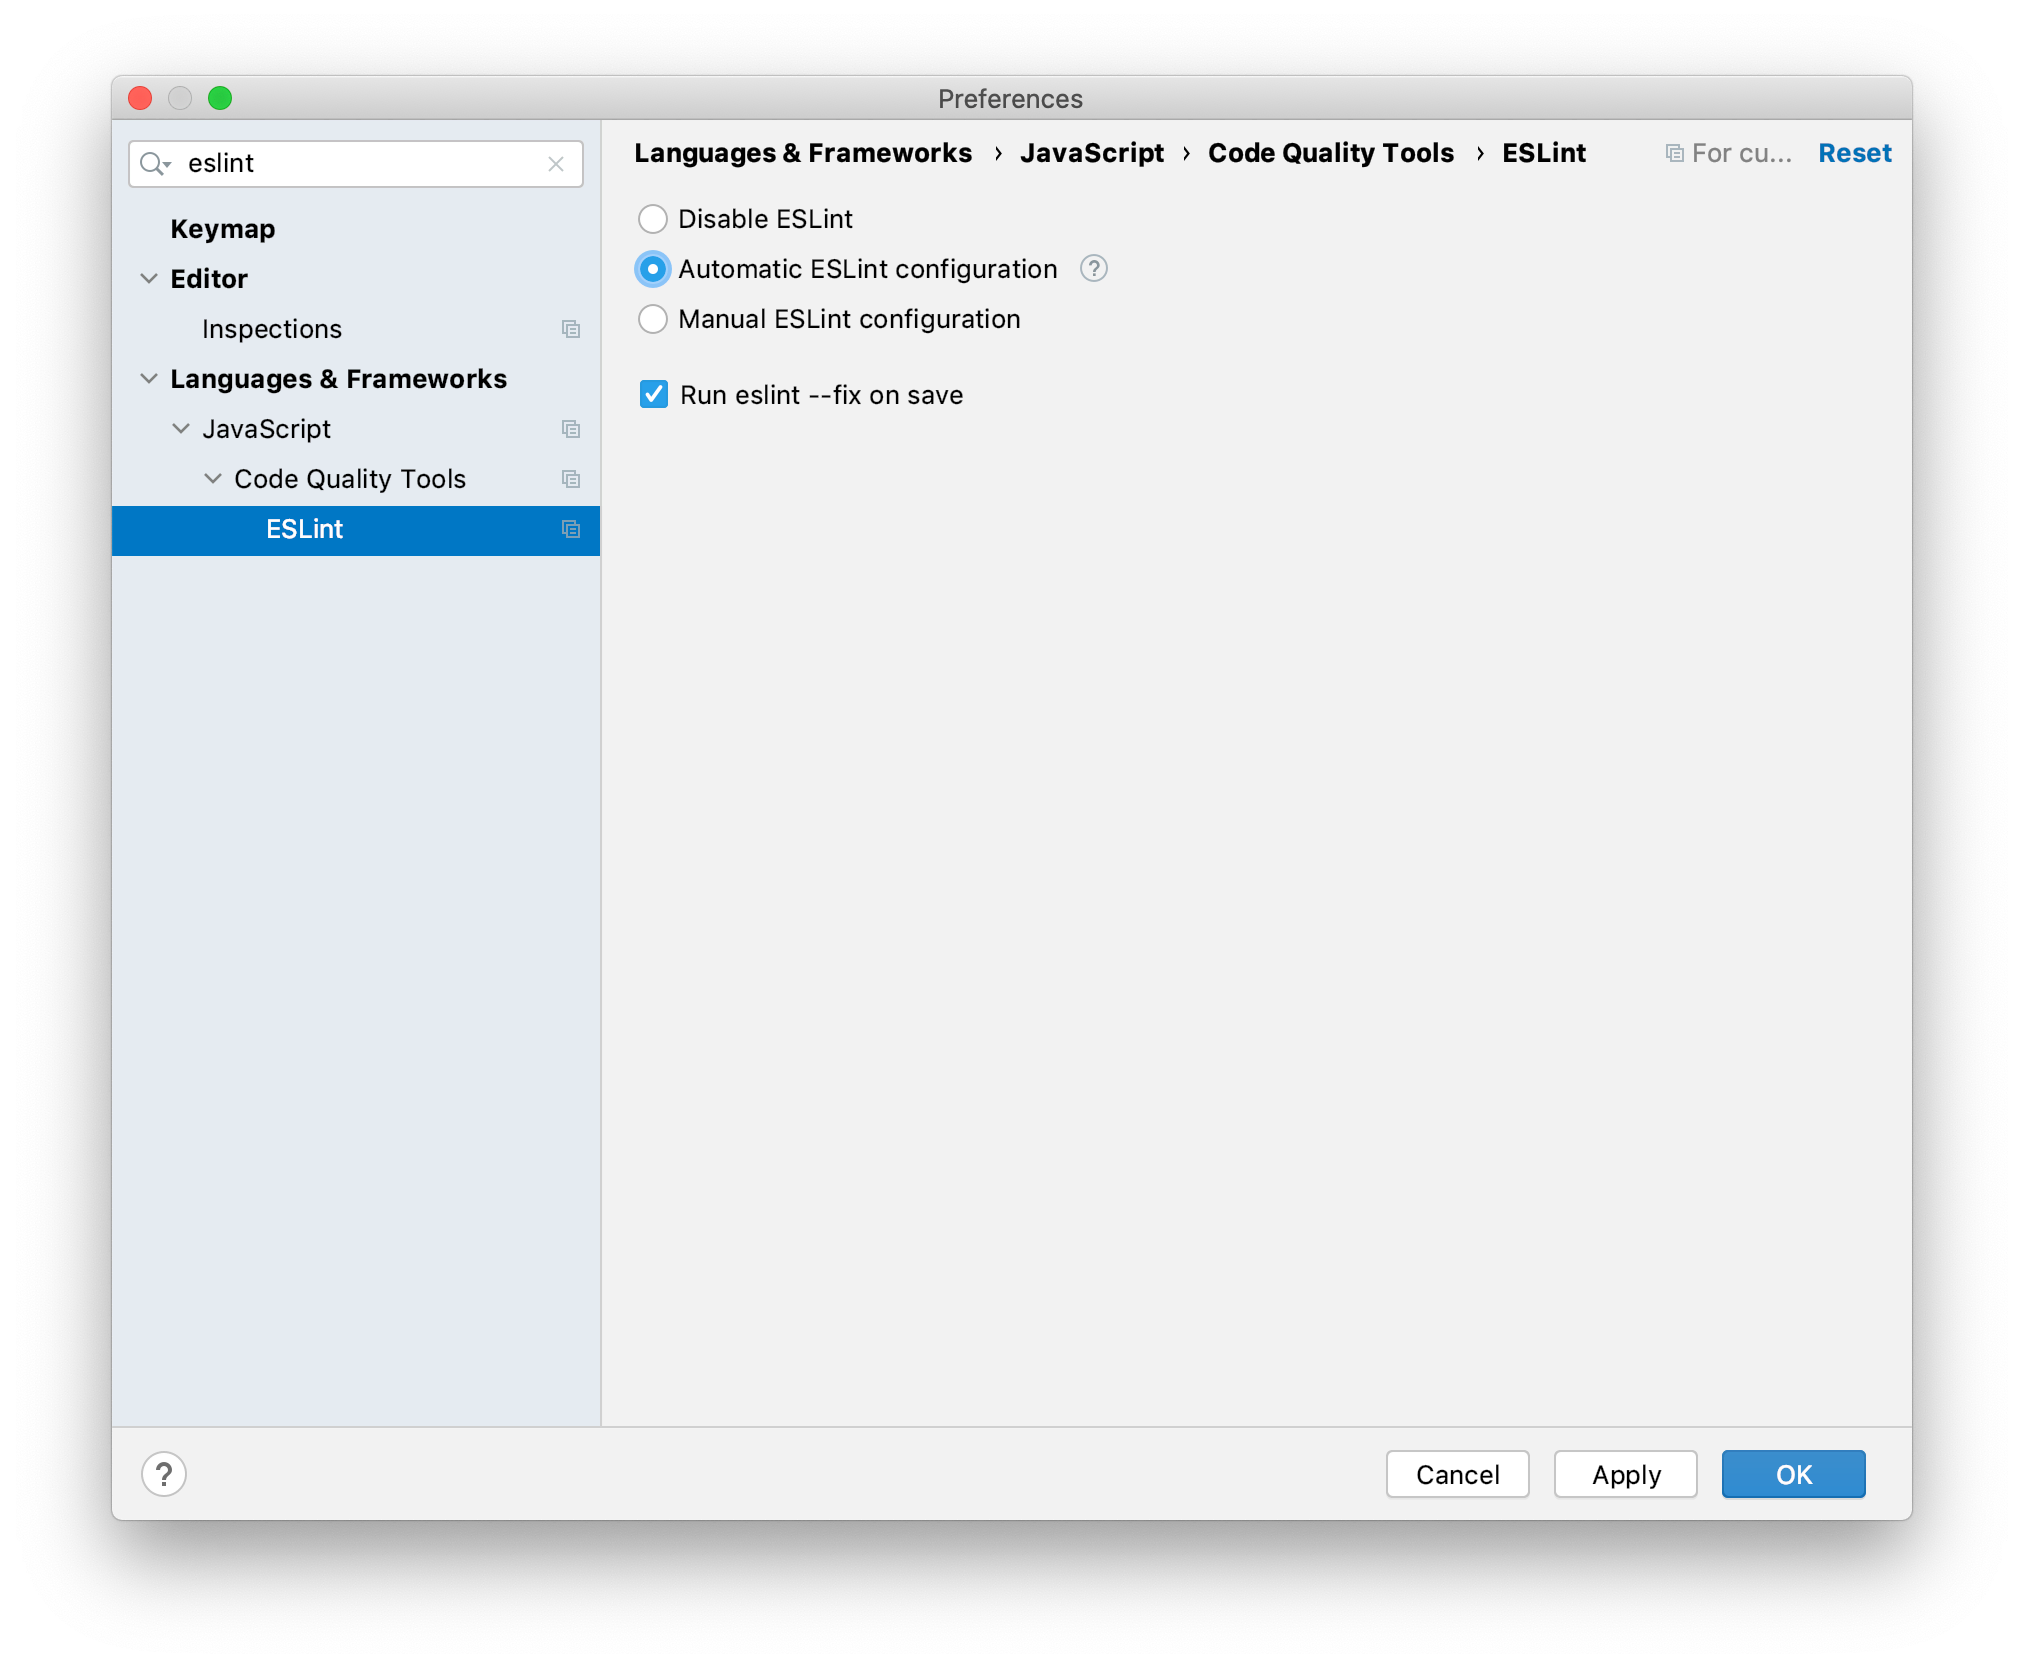This screenshot has width=2024, height=1668.
Task: Uncheck 'Run eslint --fix on save'
Action: coord(653,394)
